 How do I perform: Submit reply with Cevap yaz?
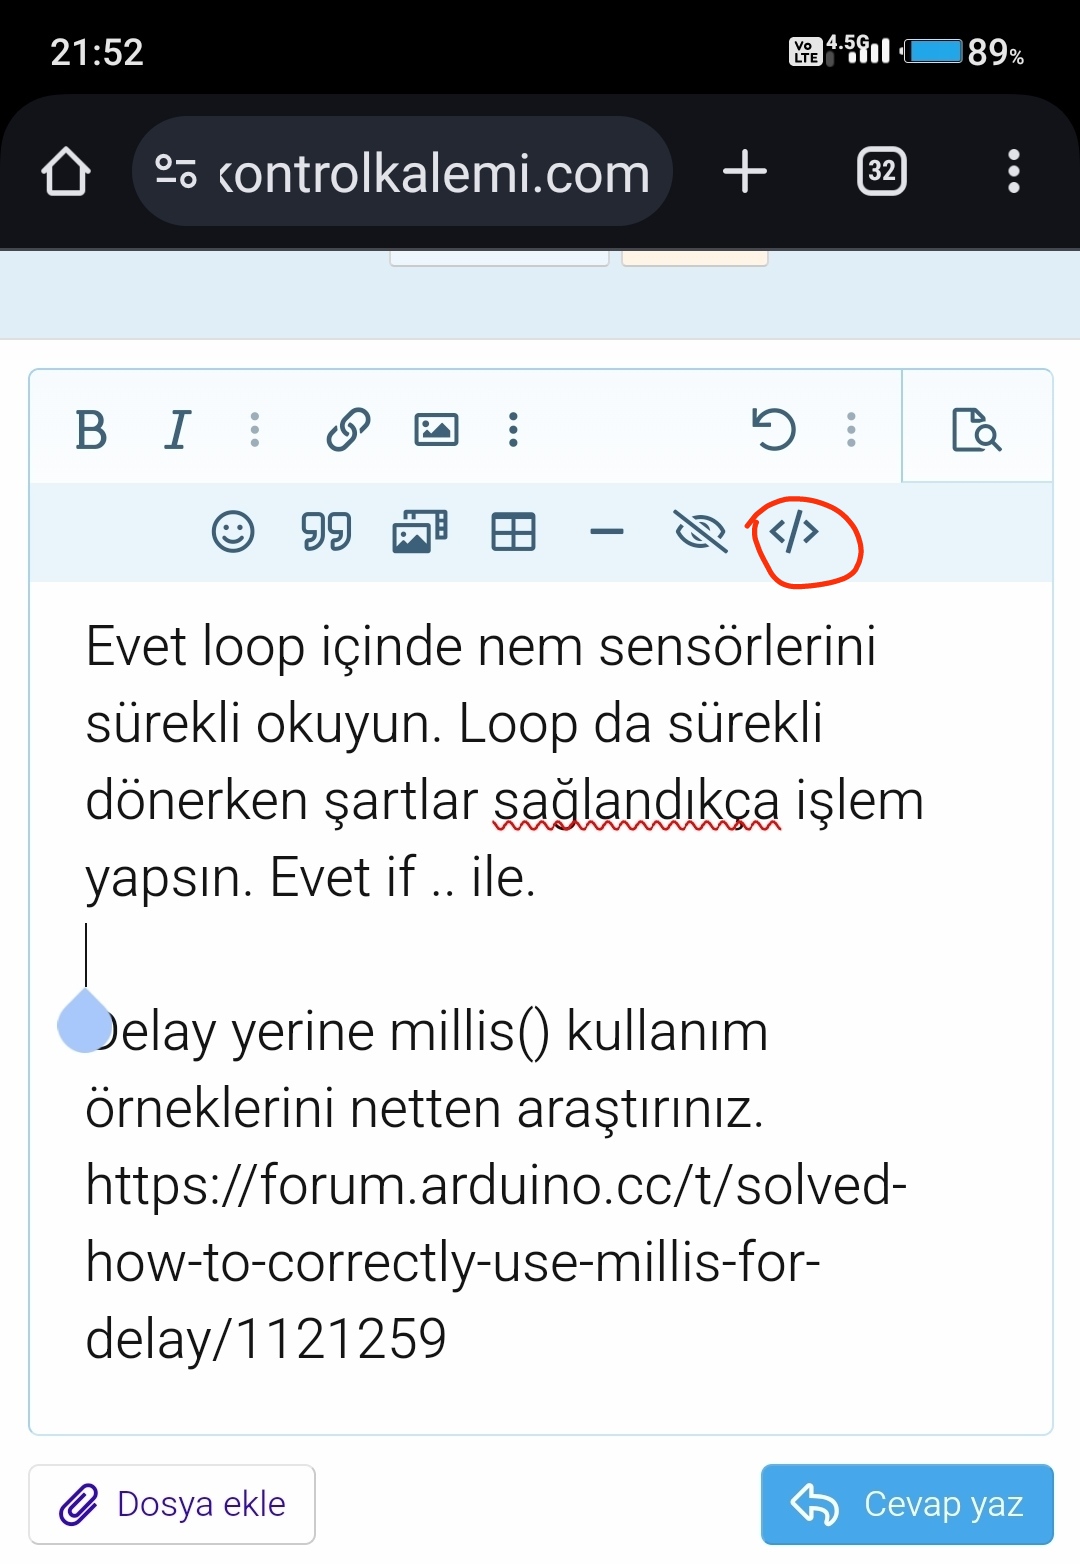[x=907, y=1504]
